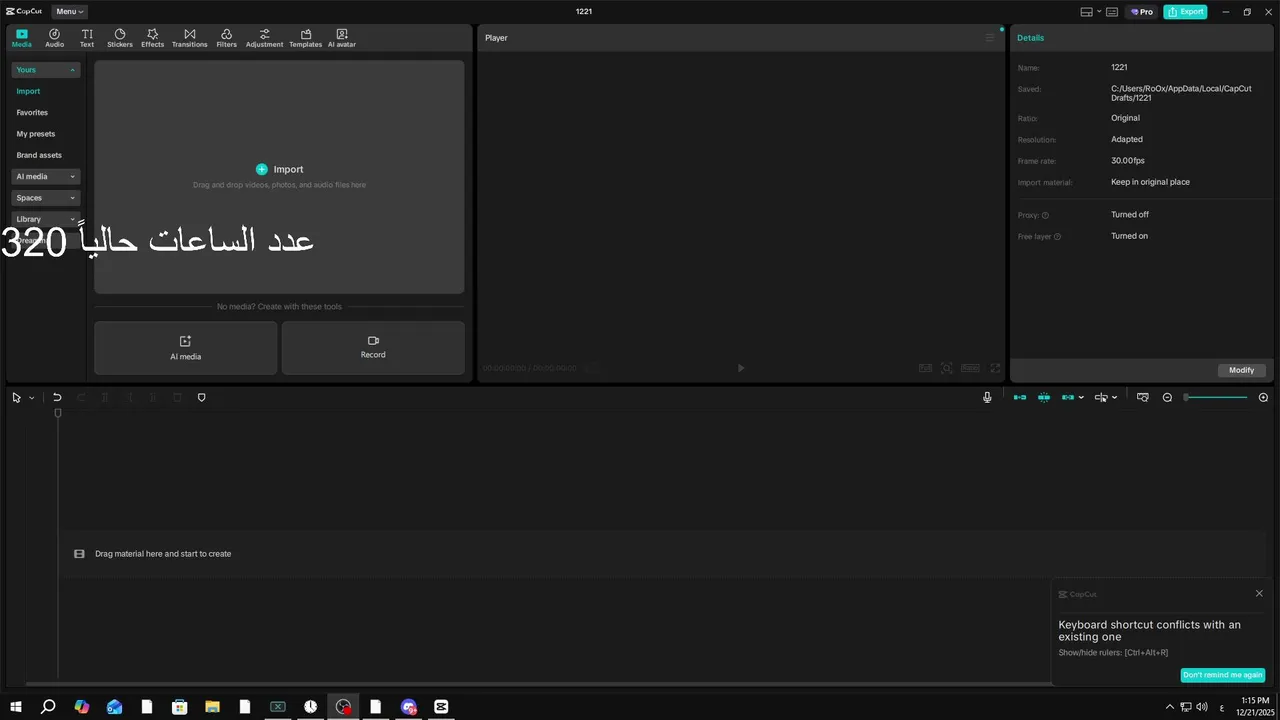Open the Templates tab
1280x720 pixels.
[x=305, y=38]
